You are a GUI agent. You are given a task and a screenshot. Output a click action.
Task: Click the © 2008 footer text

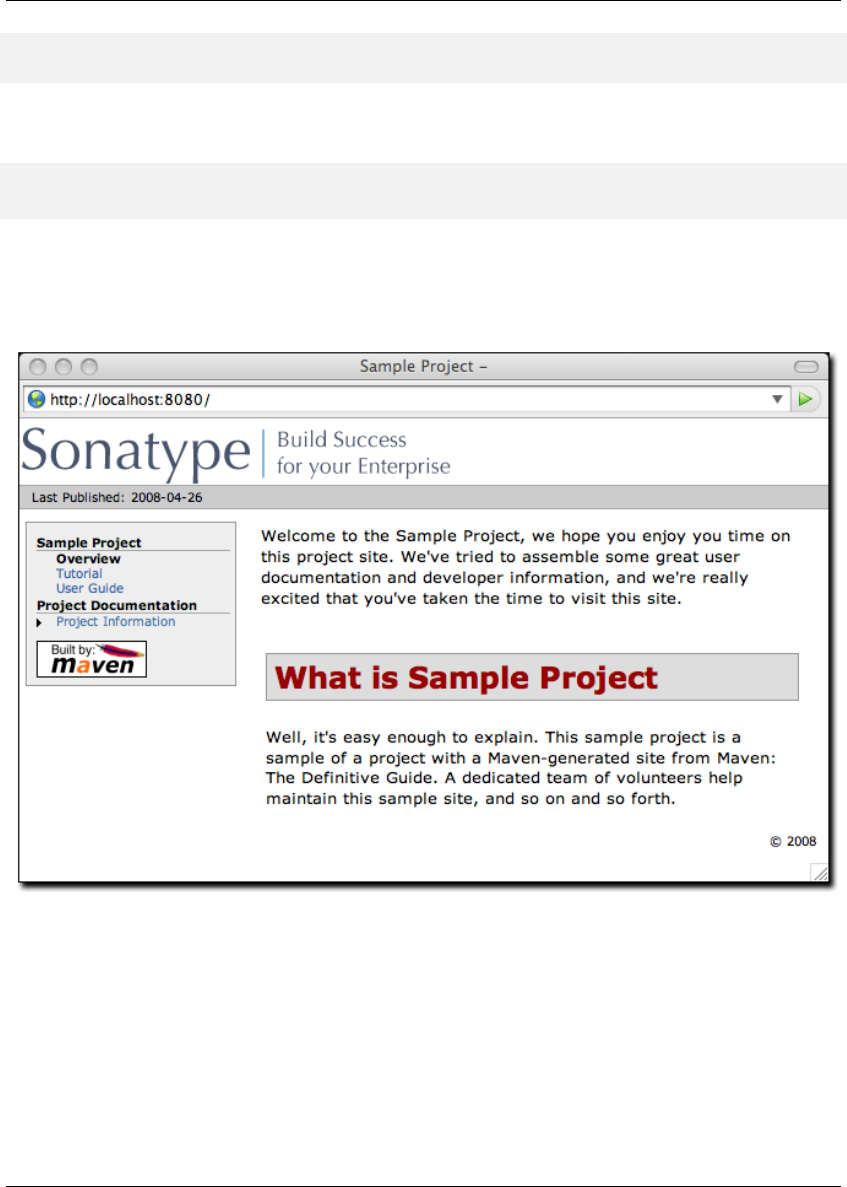click(x=793, y=841)
